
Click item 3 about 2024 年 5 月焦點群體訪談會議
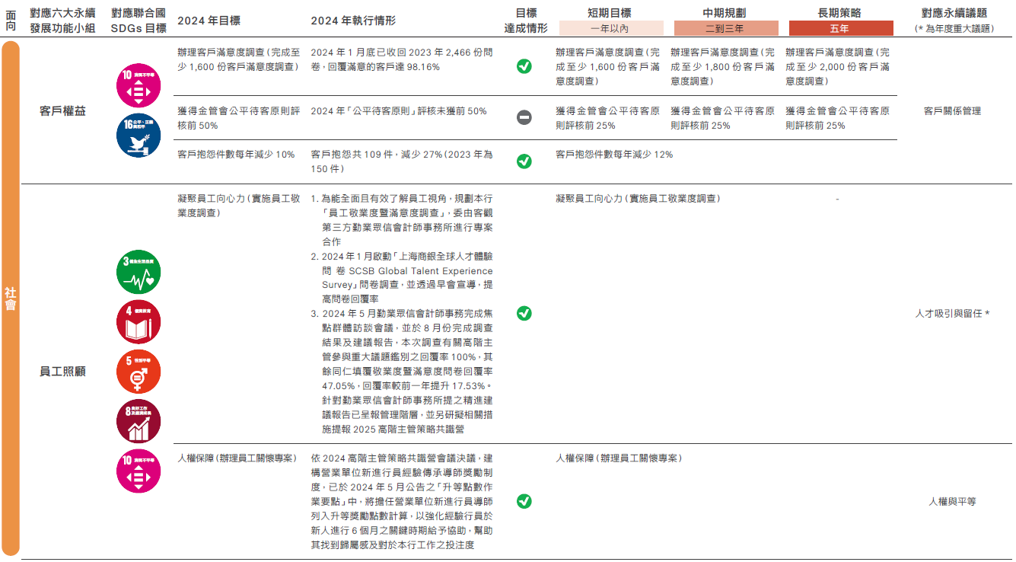pyautogui.click(x=401, y=371)
